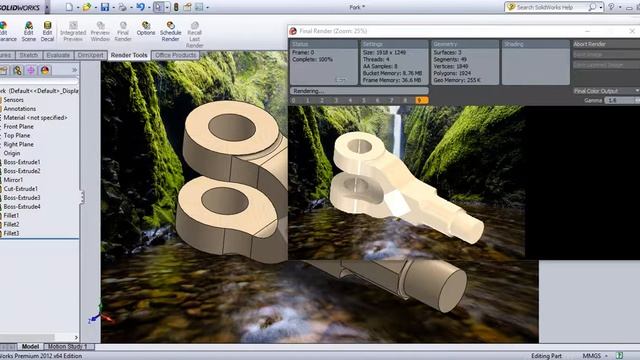The image size is (640, 360).
Task: Select Boss-Extrude3 feature
Action: point(22,198)
